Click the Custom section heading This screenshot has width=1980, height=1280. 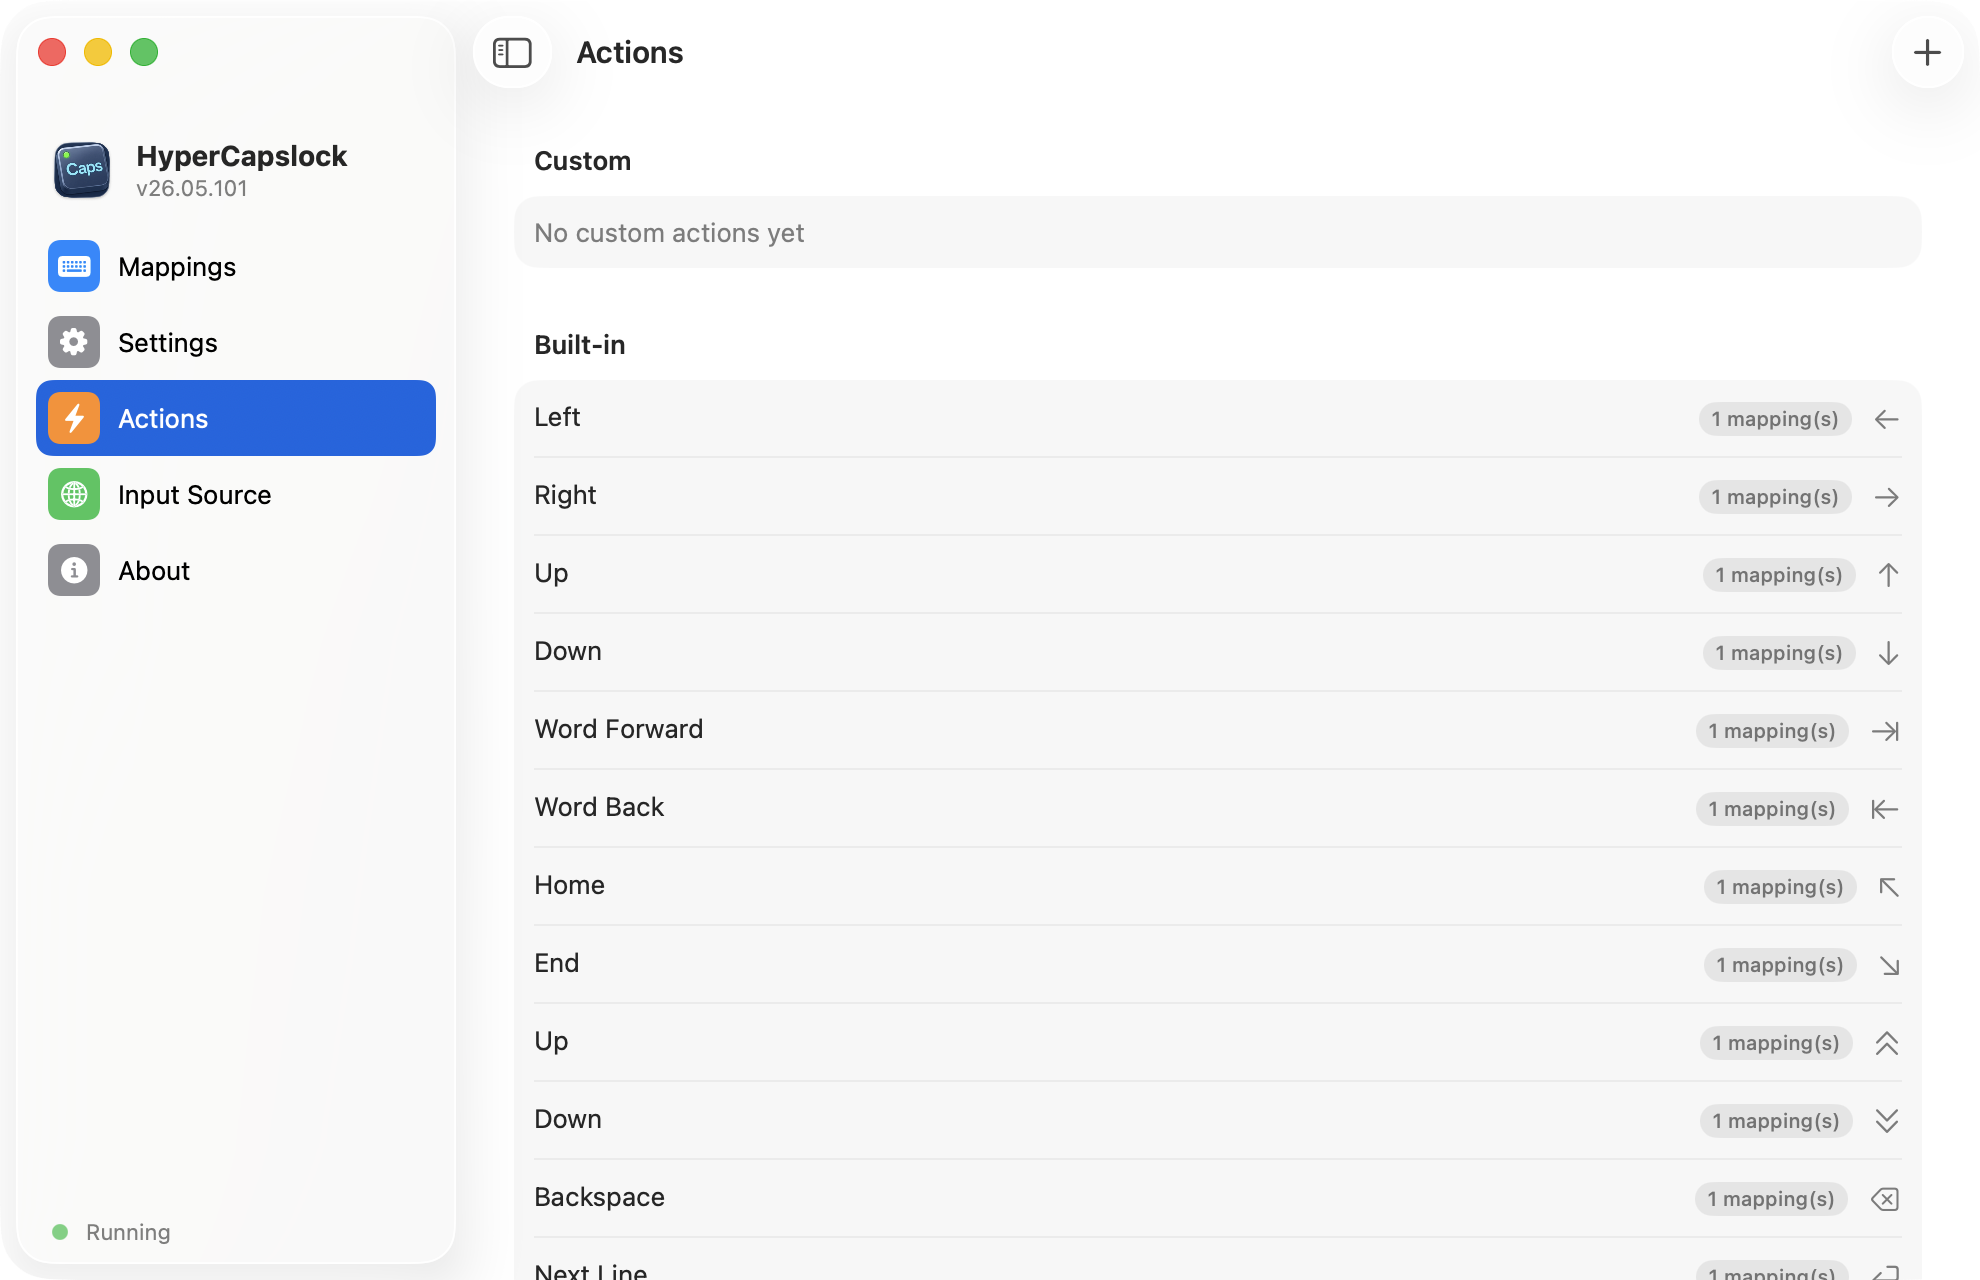point(583,161)
